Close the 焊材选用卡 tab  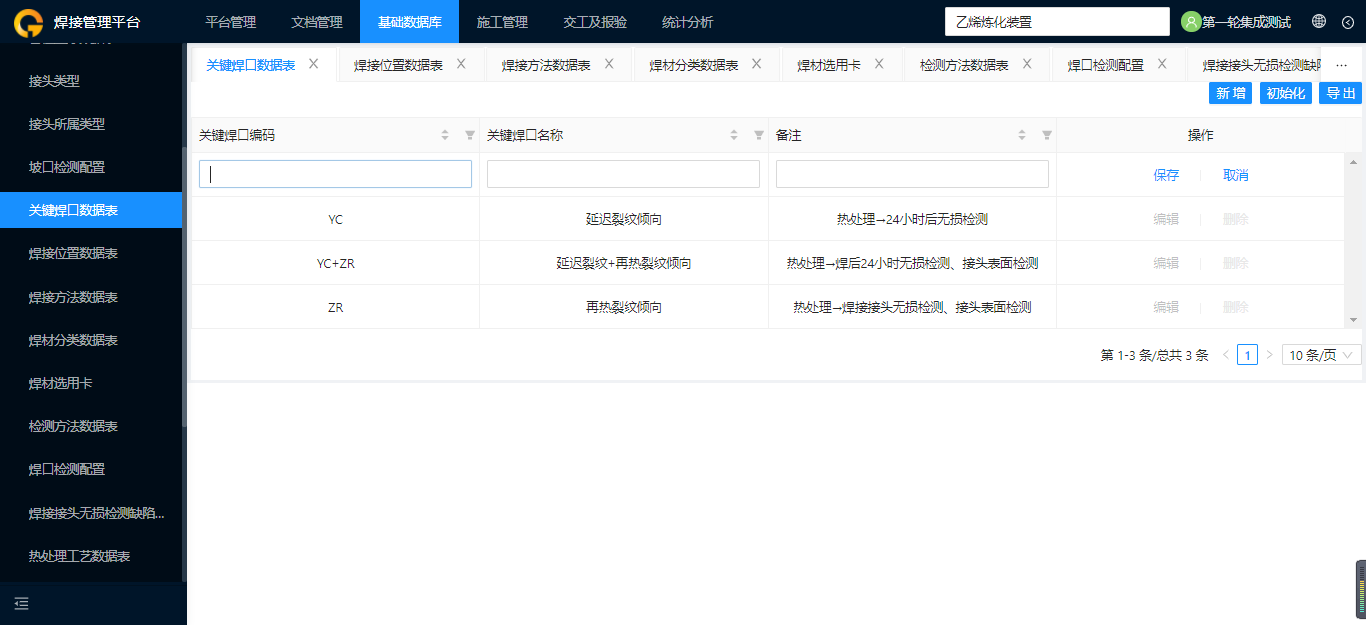click(x=879, y=64)
